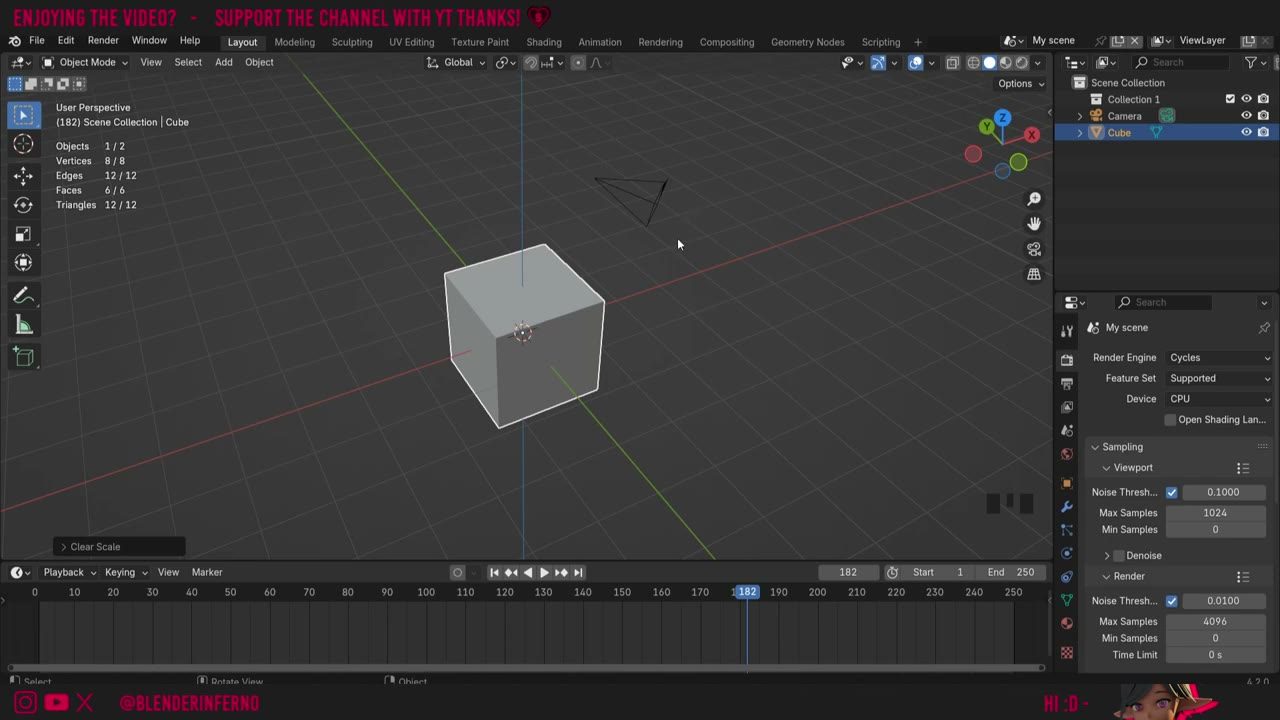The height and width of the screenshot is (720, 1280).
Task: Switch to the Geometry Nodes workspace tab
Action: (807, 42)
